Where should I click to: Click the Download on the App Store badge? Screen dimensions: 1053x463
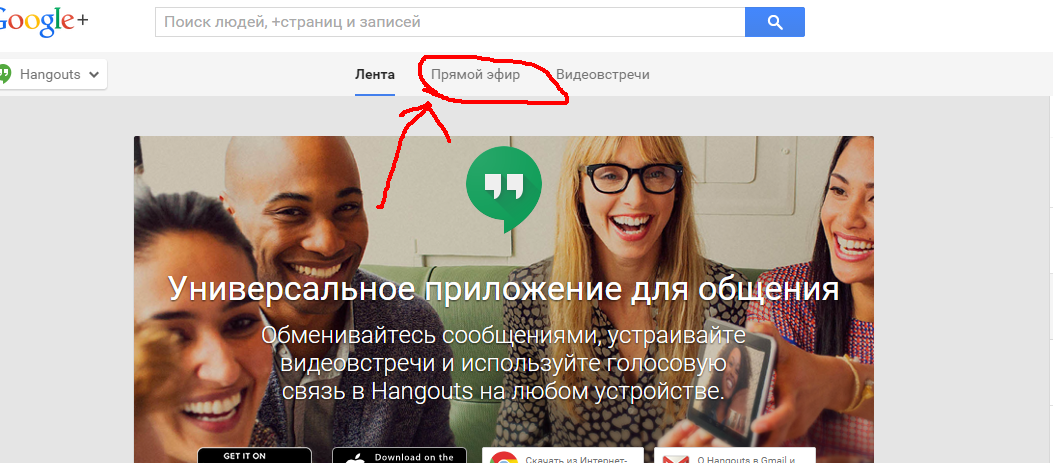point(399,456)
